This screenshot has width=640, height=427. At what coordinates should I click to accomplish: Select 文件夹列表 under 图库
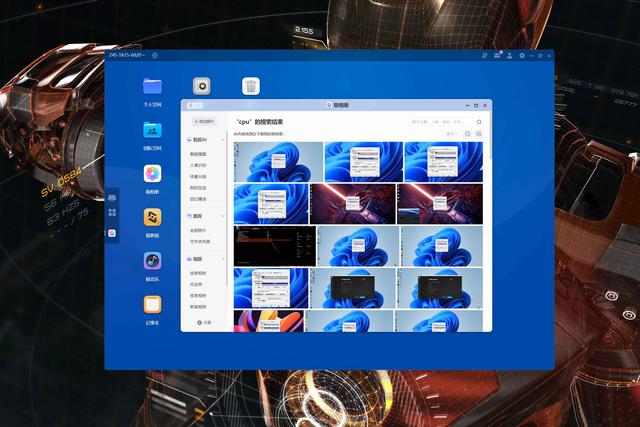(x=200, y=242)
